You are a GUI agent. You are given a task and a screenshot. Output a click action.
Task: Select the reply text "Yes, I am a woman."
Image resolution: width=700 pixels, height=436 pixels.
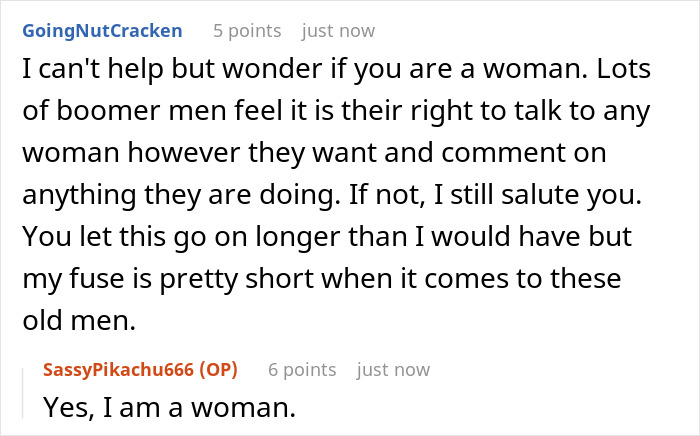(170, 407)
